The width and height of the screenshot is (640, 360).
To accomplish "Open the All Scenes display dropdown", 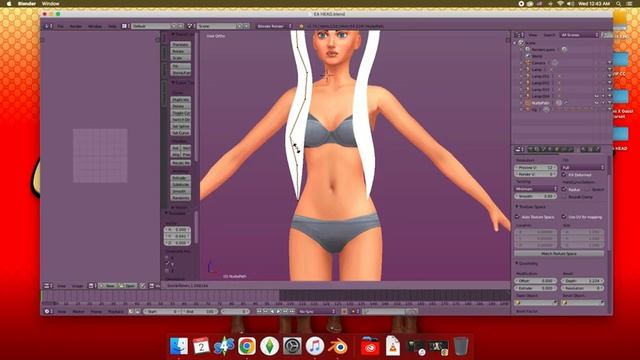I will tap(580, 35).
